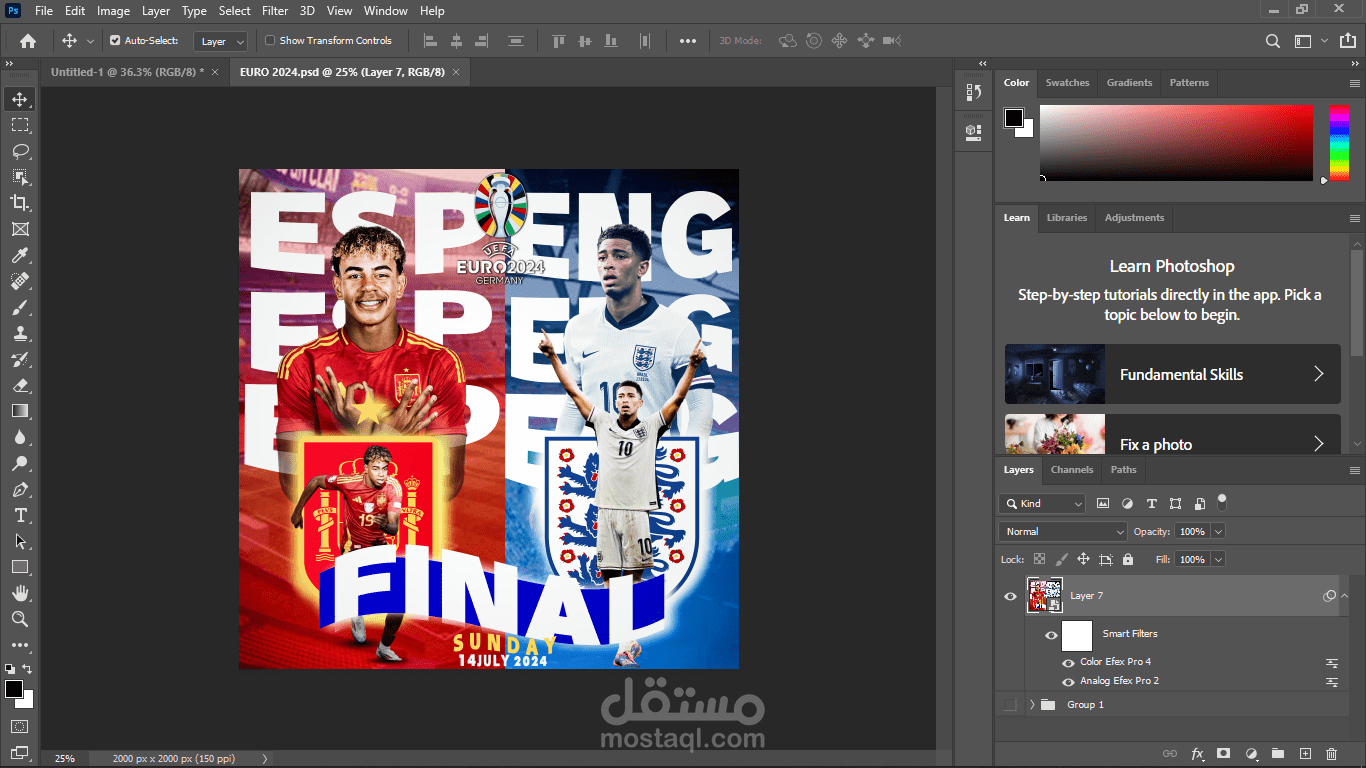Toggle Quick Mask mode
The width and height of the screenshot is (1366, 768).
click(20, 726)
